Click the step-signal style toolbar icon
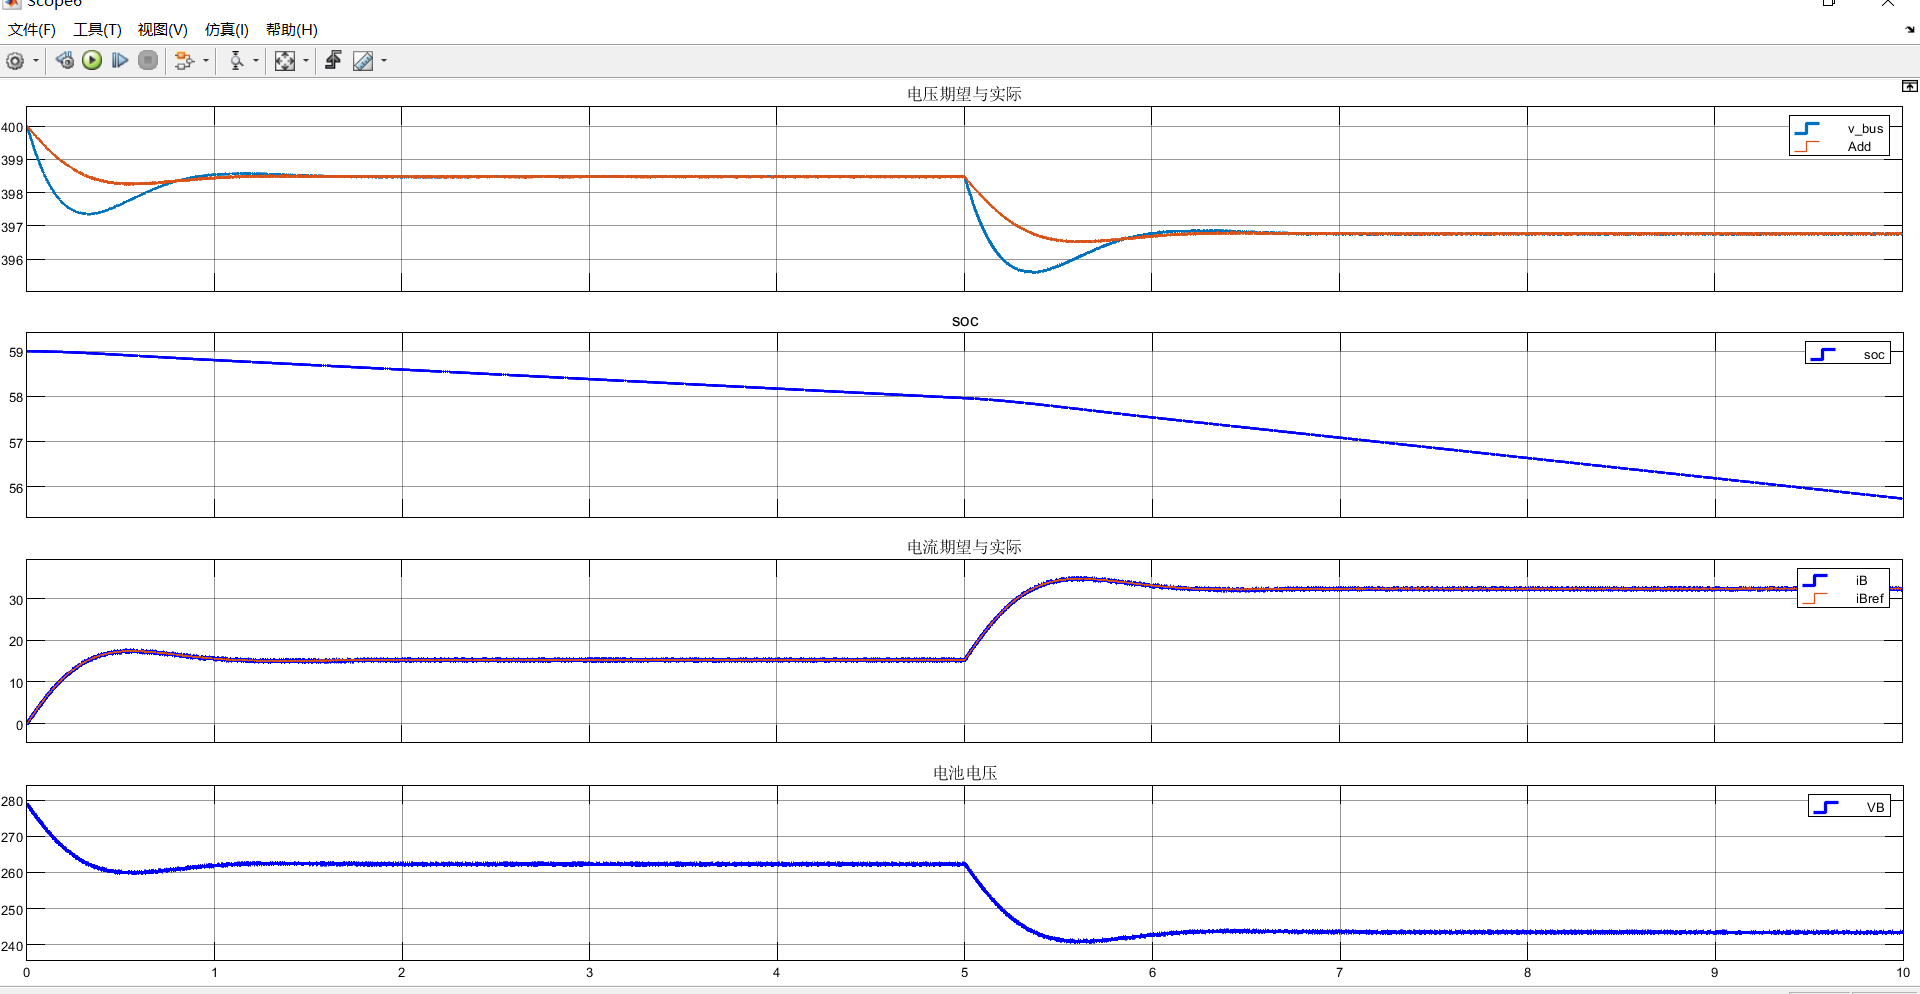This screenshot has height=994, width=1920. coord(333,61)
